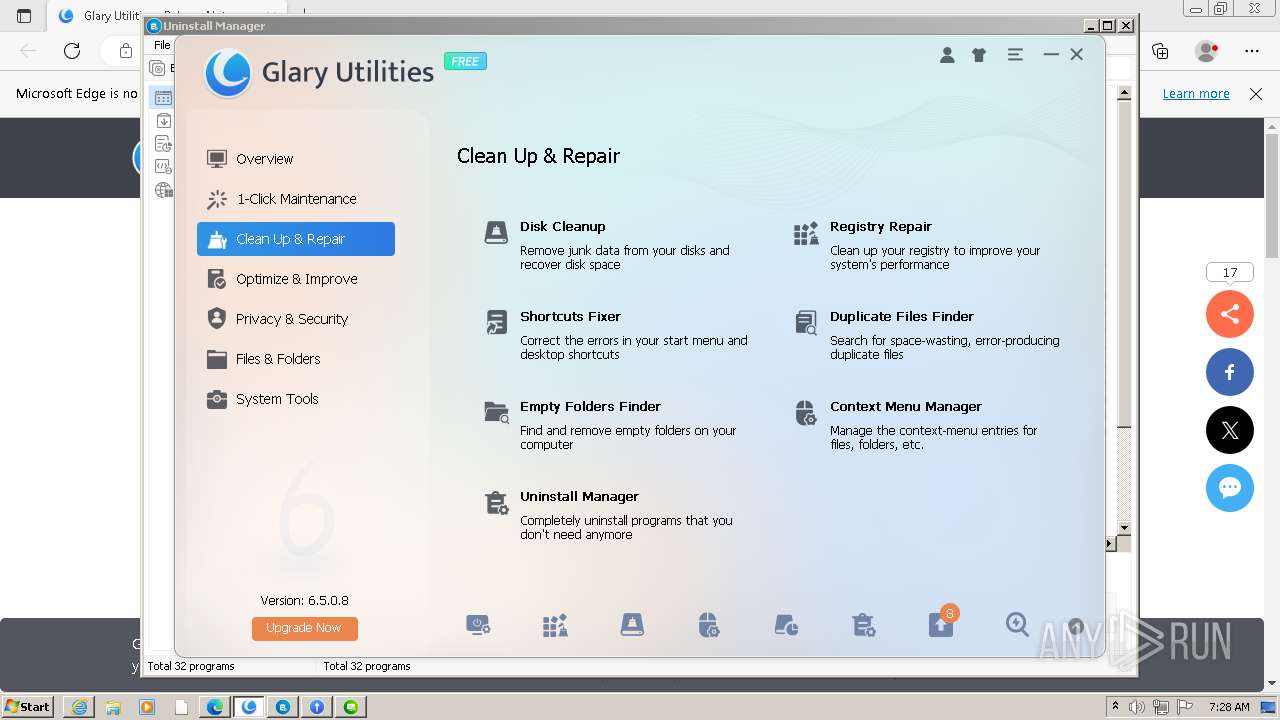This screenshot has height=720, width=1280.
Task: Share page on X (Twitter)
Action: 1230,430
